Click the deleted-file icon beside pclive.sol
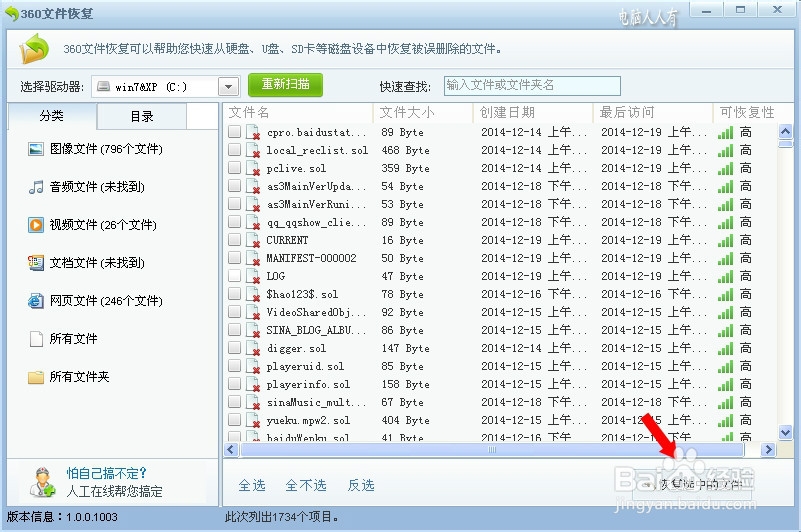The width and height of the screenshot is (801, 532). point(253,168)
